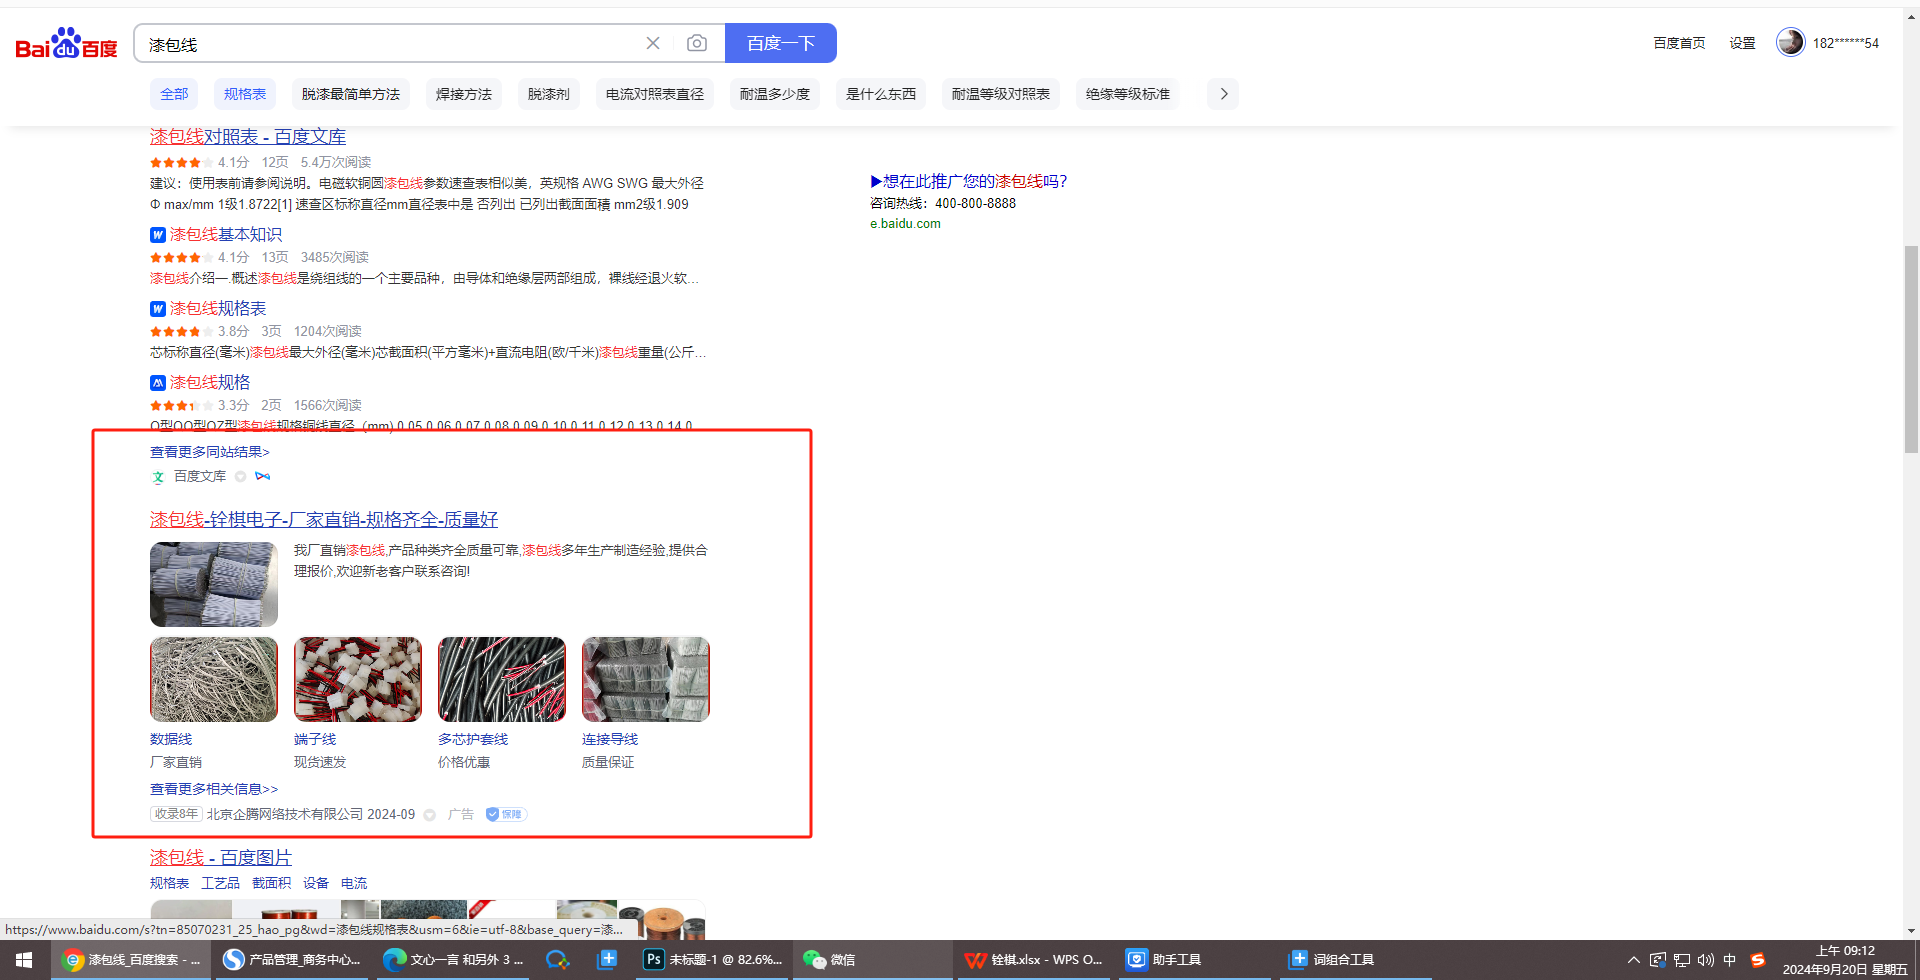Screen dimensions: 1920x980
Task: Toggle the 中 input language indicator
Action: 1730,960
